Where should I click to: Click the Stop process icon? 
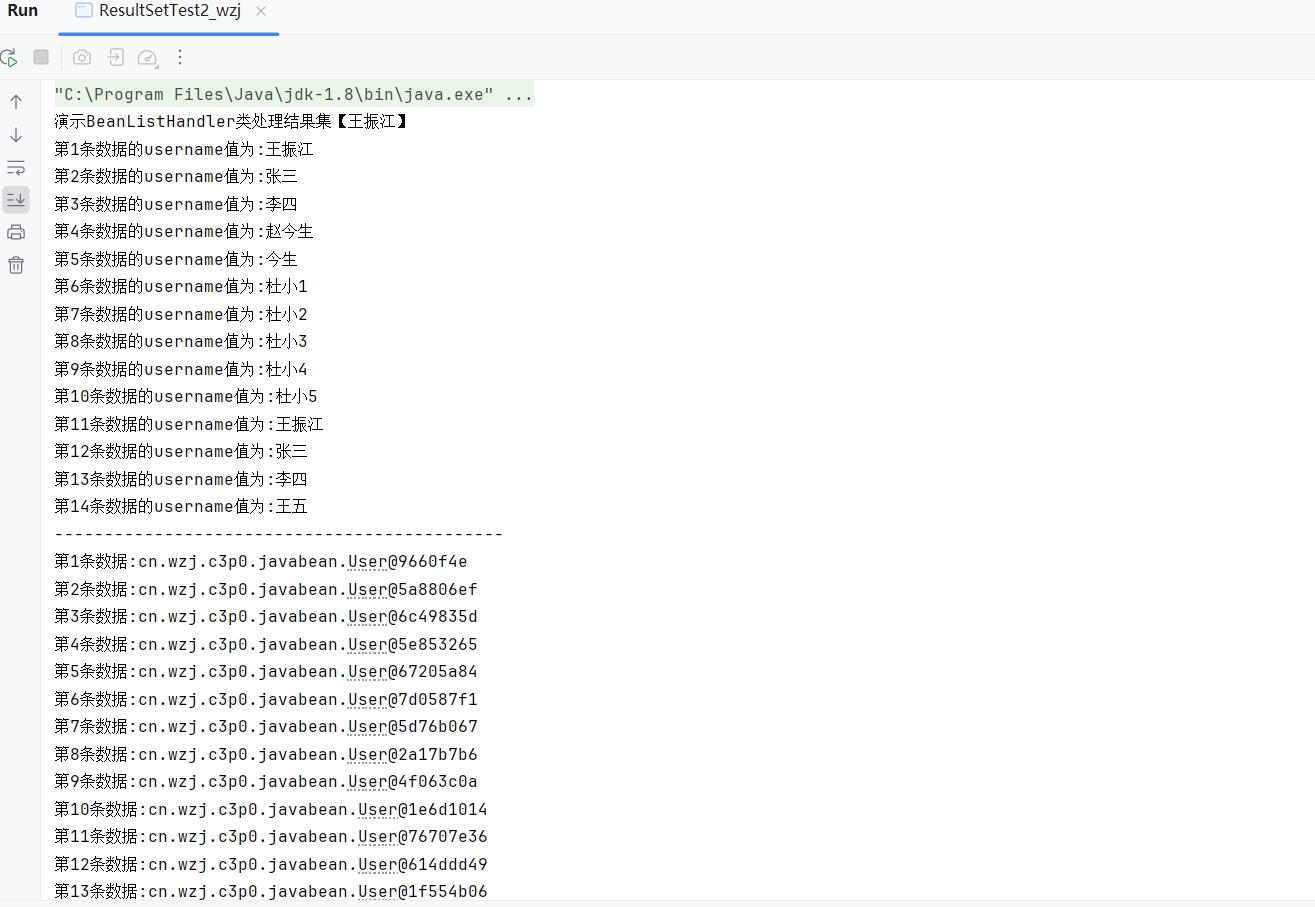pos(41,57)
